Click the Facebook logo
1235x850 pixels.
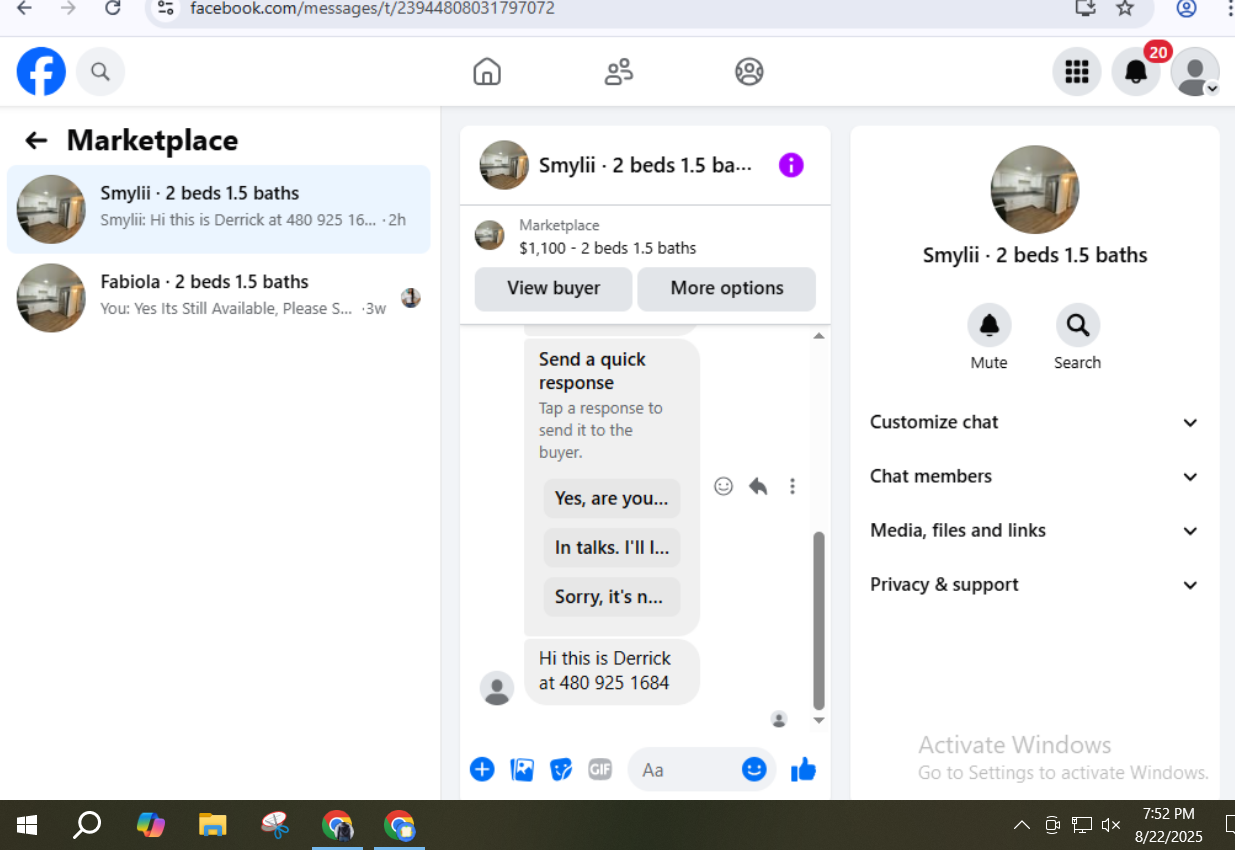[x=41, y=72]
